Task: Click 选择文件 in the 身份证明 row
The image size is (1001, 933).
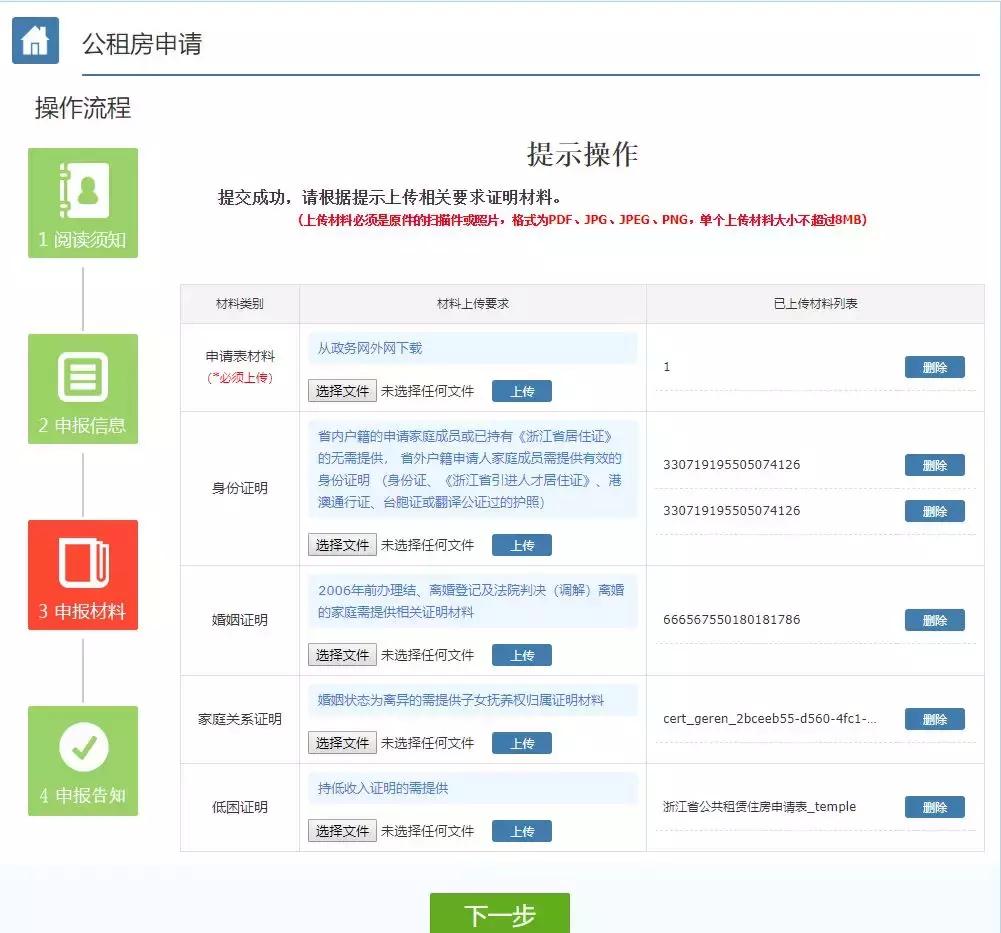Action: click(x=341, y=544)
